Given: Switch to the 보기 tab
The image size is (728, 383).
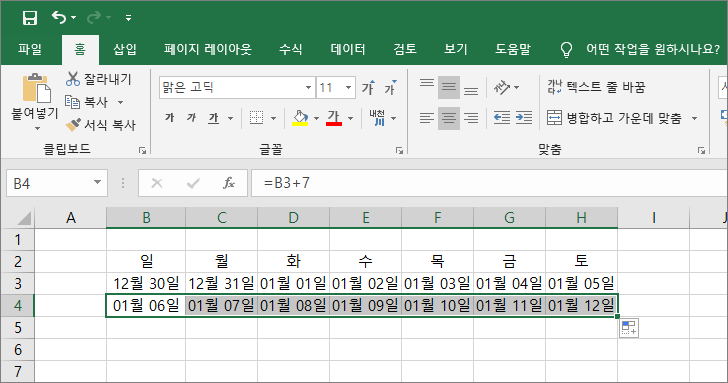Looking at the screenshot, I should [x=455, y=49].
